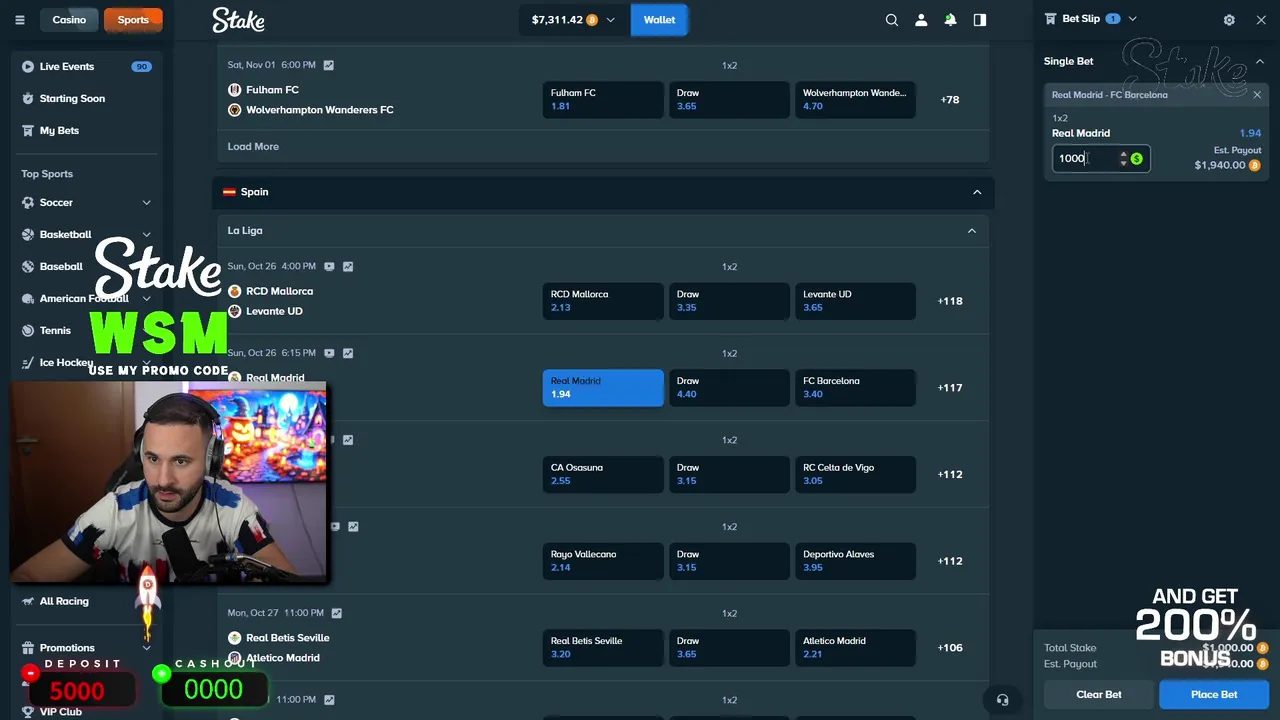1280x720 pixels.
Task: Toggle the side panel layout icon
Action: 980,20
